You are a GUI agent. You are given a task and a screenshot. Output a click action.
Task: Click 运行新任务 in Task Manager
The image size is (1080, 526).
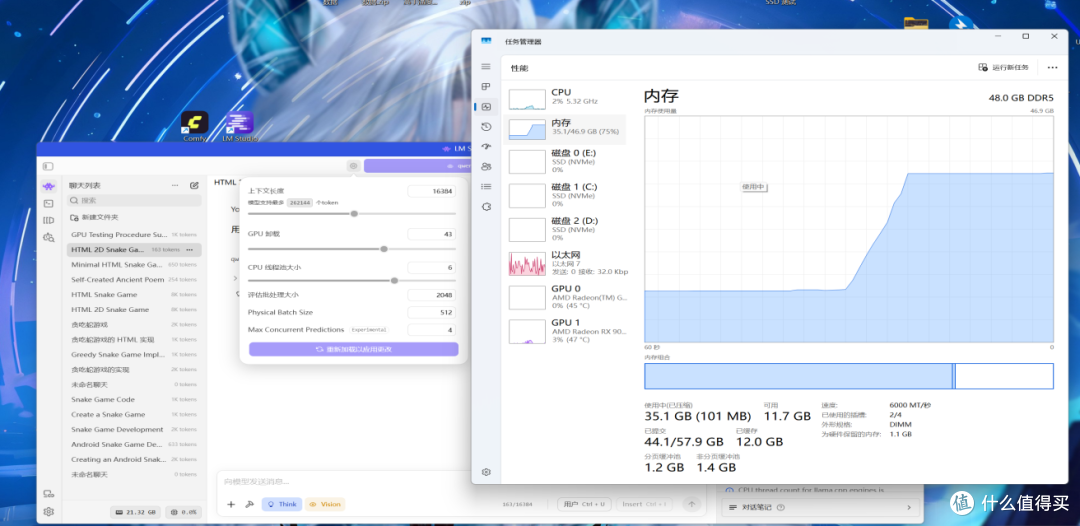(x=1004, y=67)
